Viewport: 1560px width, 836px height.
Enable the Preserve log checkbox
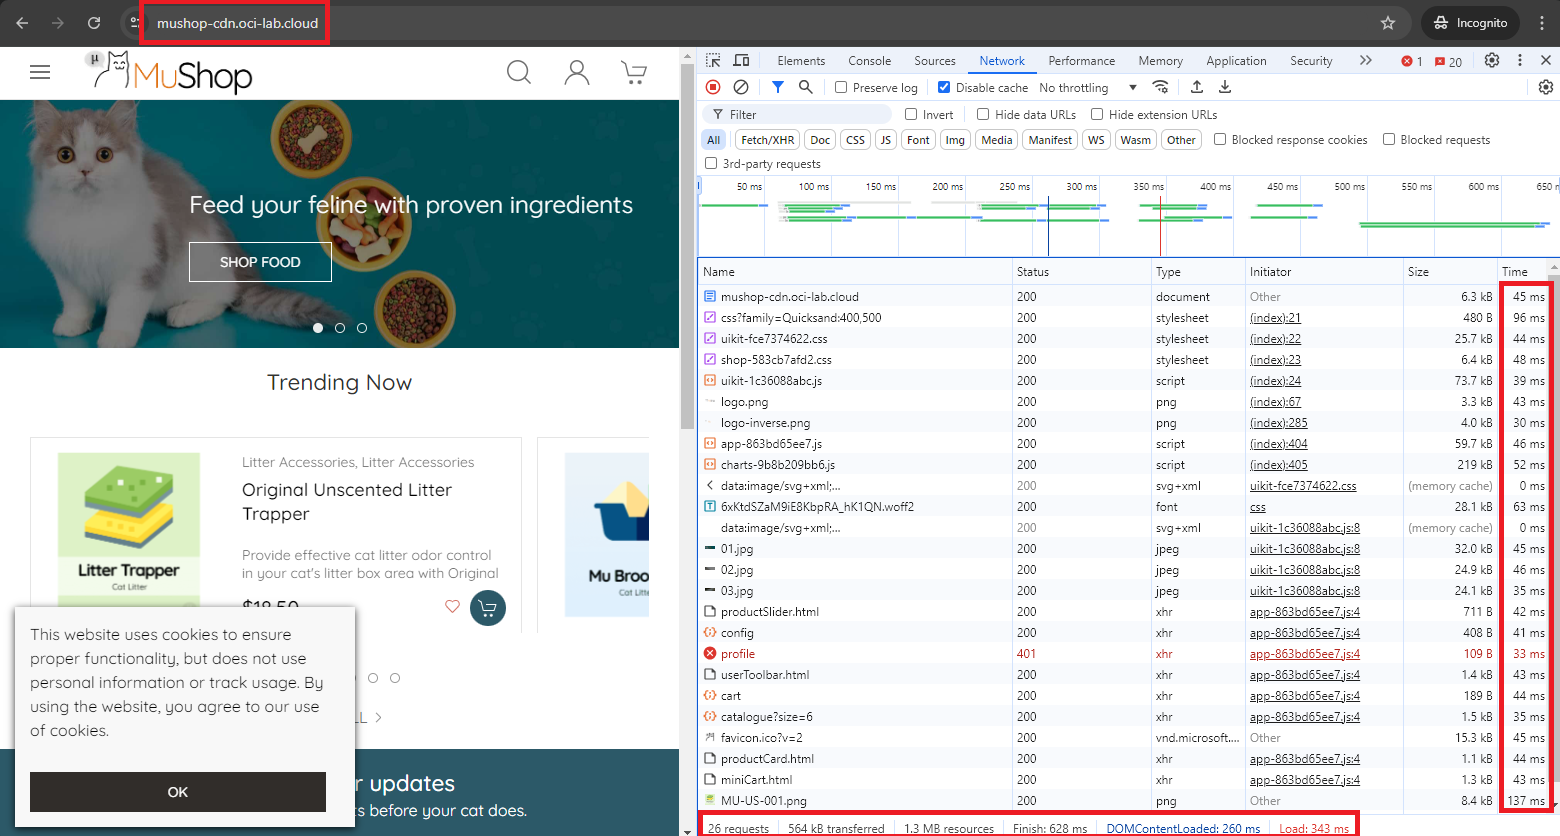pos(841,87)
